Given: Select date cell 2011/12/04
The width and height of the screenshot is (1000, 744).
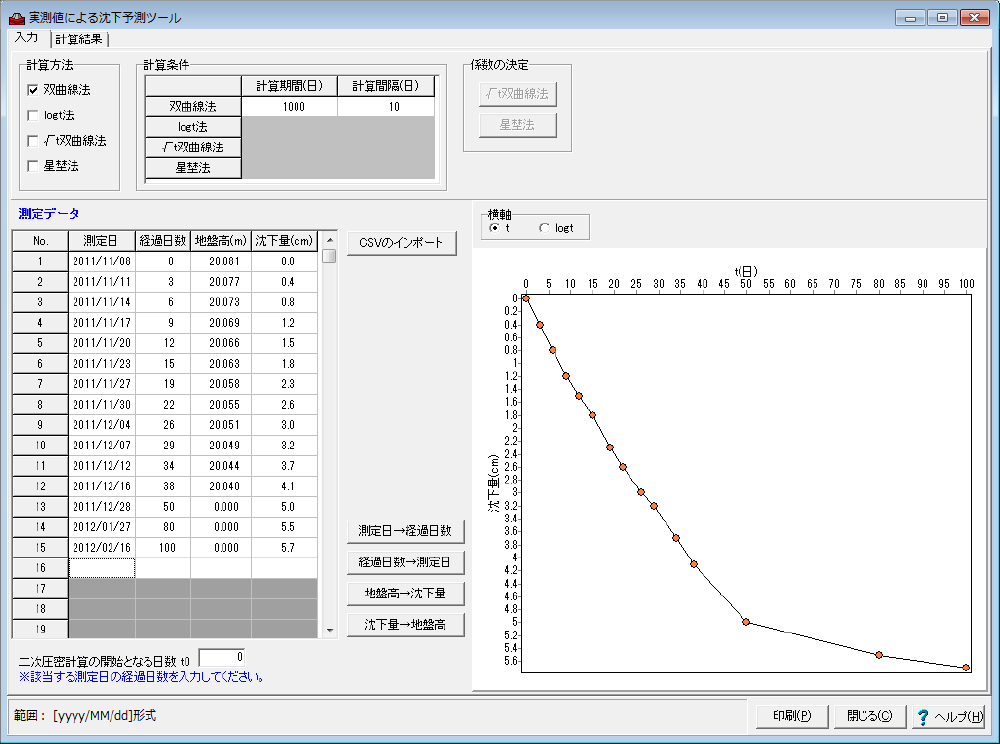Looking at the screenshot, I should tap(102, 425).
